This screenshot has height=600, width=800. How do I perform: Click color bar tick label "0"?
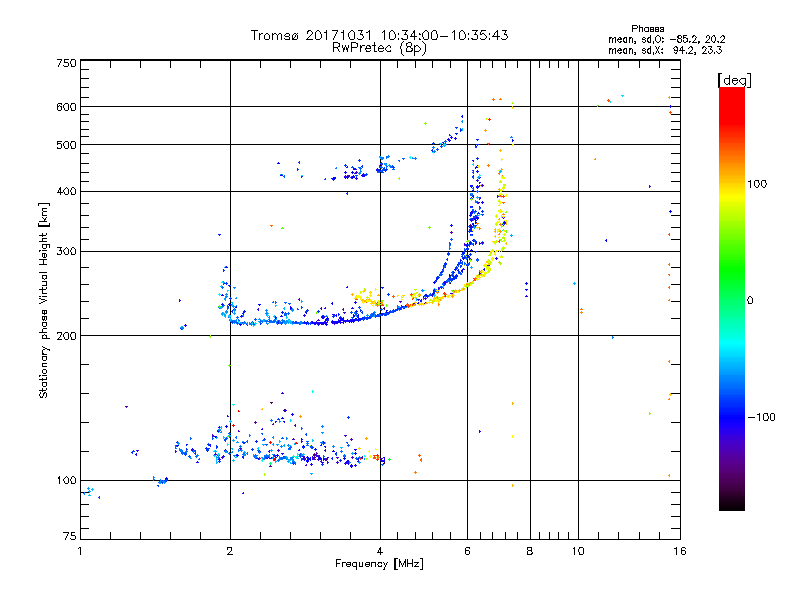pos(750,300)
